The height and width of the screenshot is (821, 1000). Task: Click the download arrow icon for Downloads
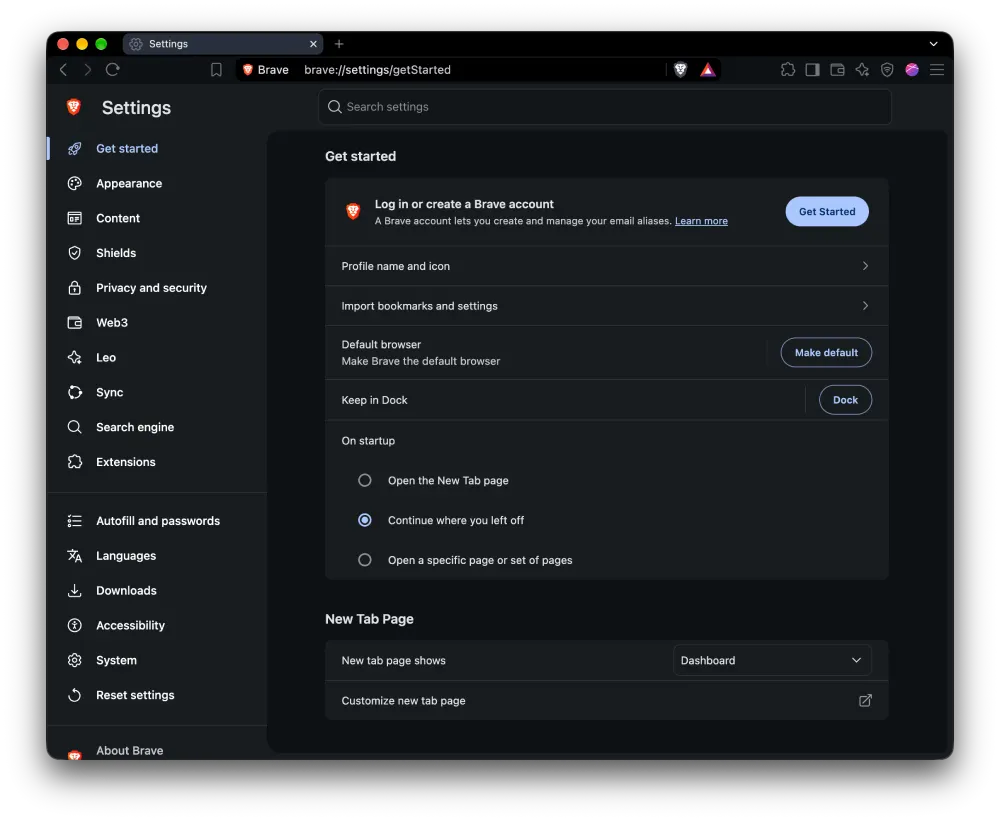tap(75, 591)
